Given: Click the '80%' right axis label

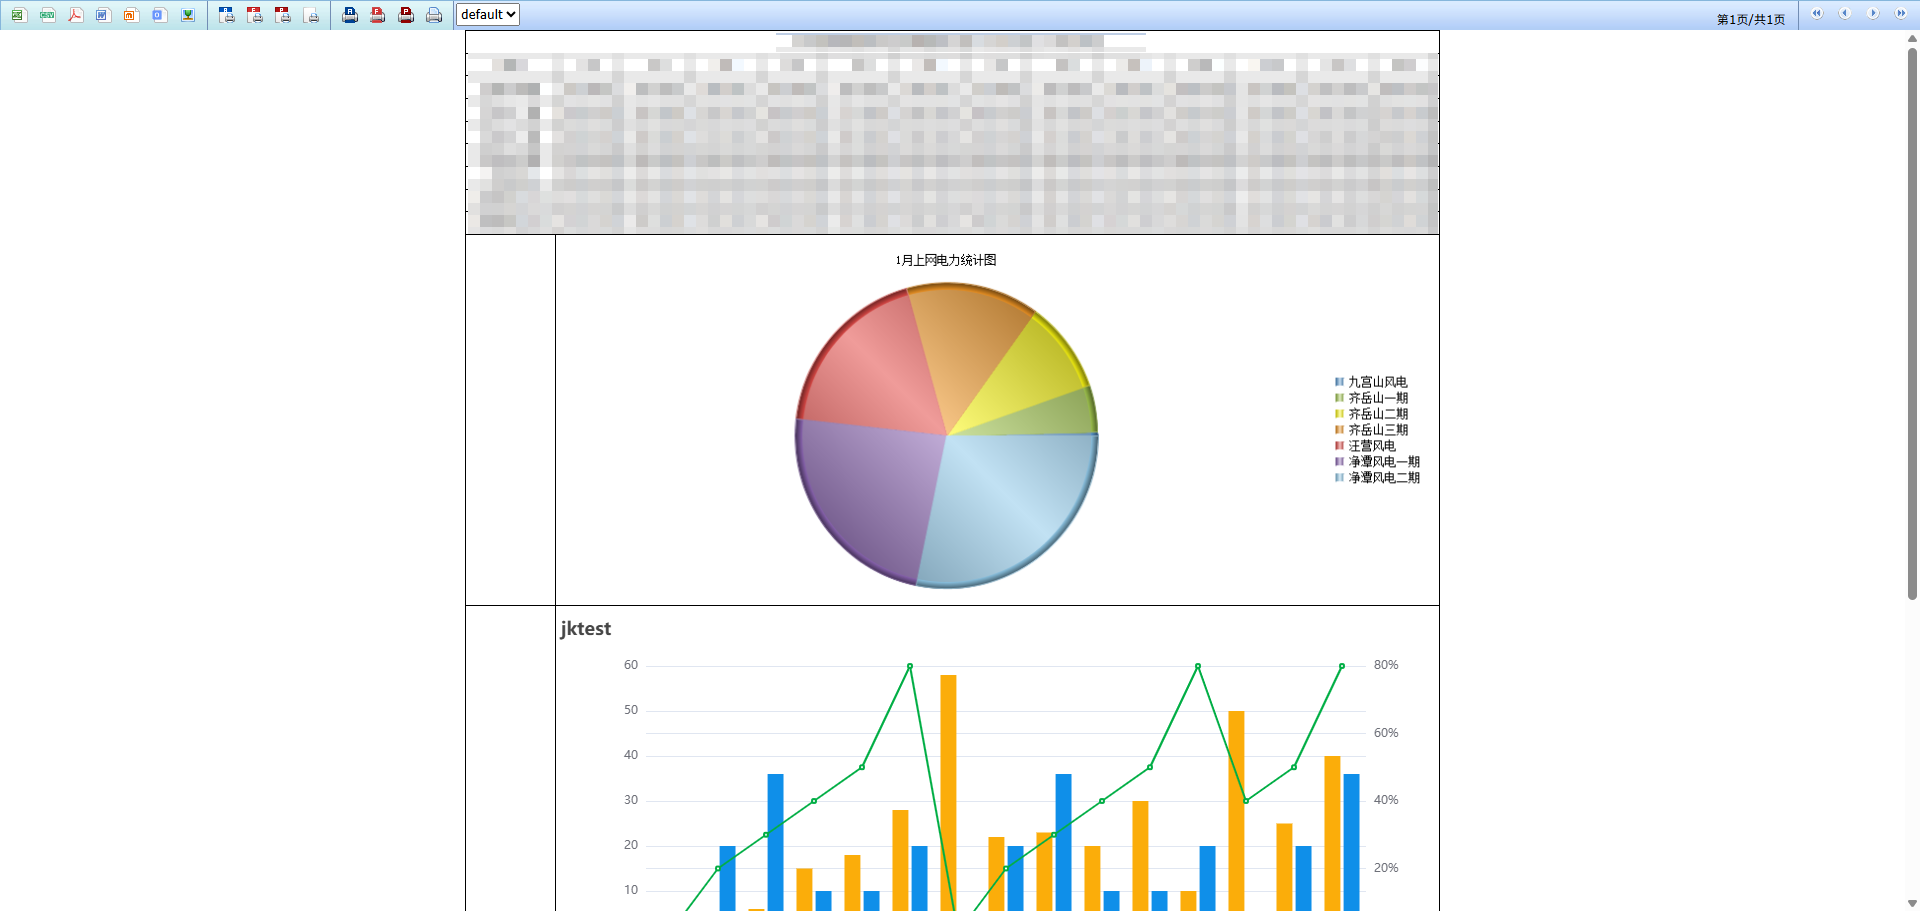Looking at the screenshot, I should point(1386,665).
